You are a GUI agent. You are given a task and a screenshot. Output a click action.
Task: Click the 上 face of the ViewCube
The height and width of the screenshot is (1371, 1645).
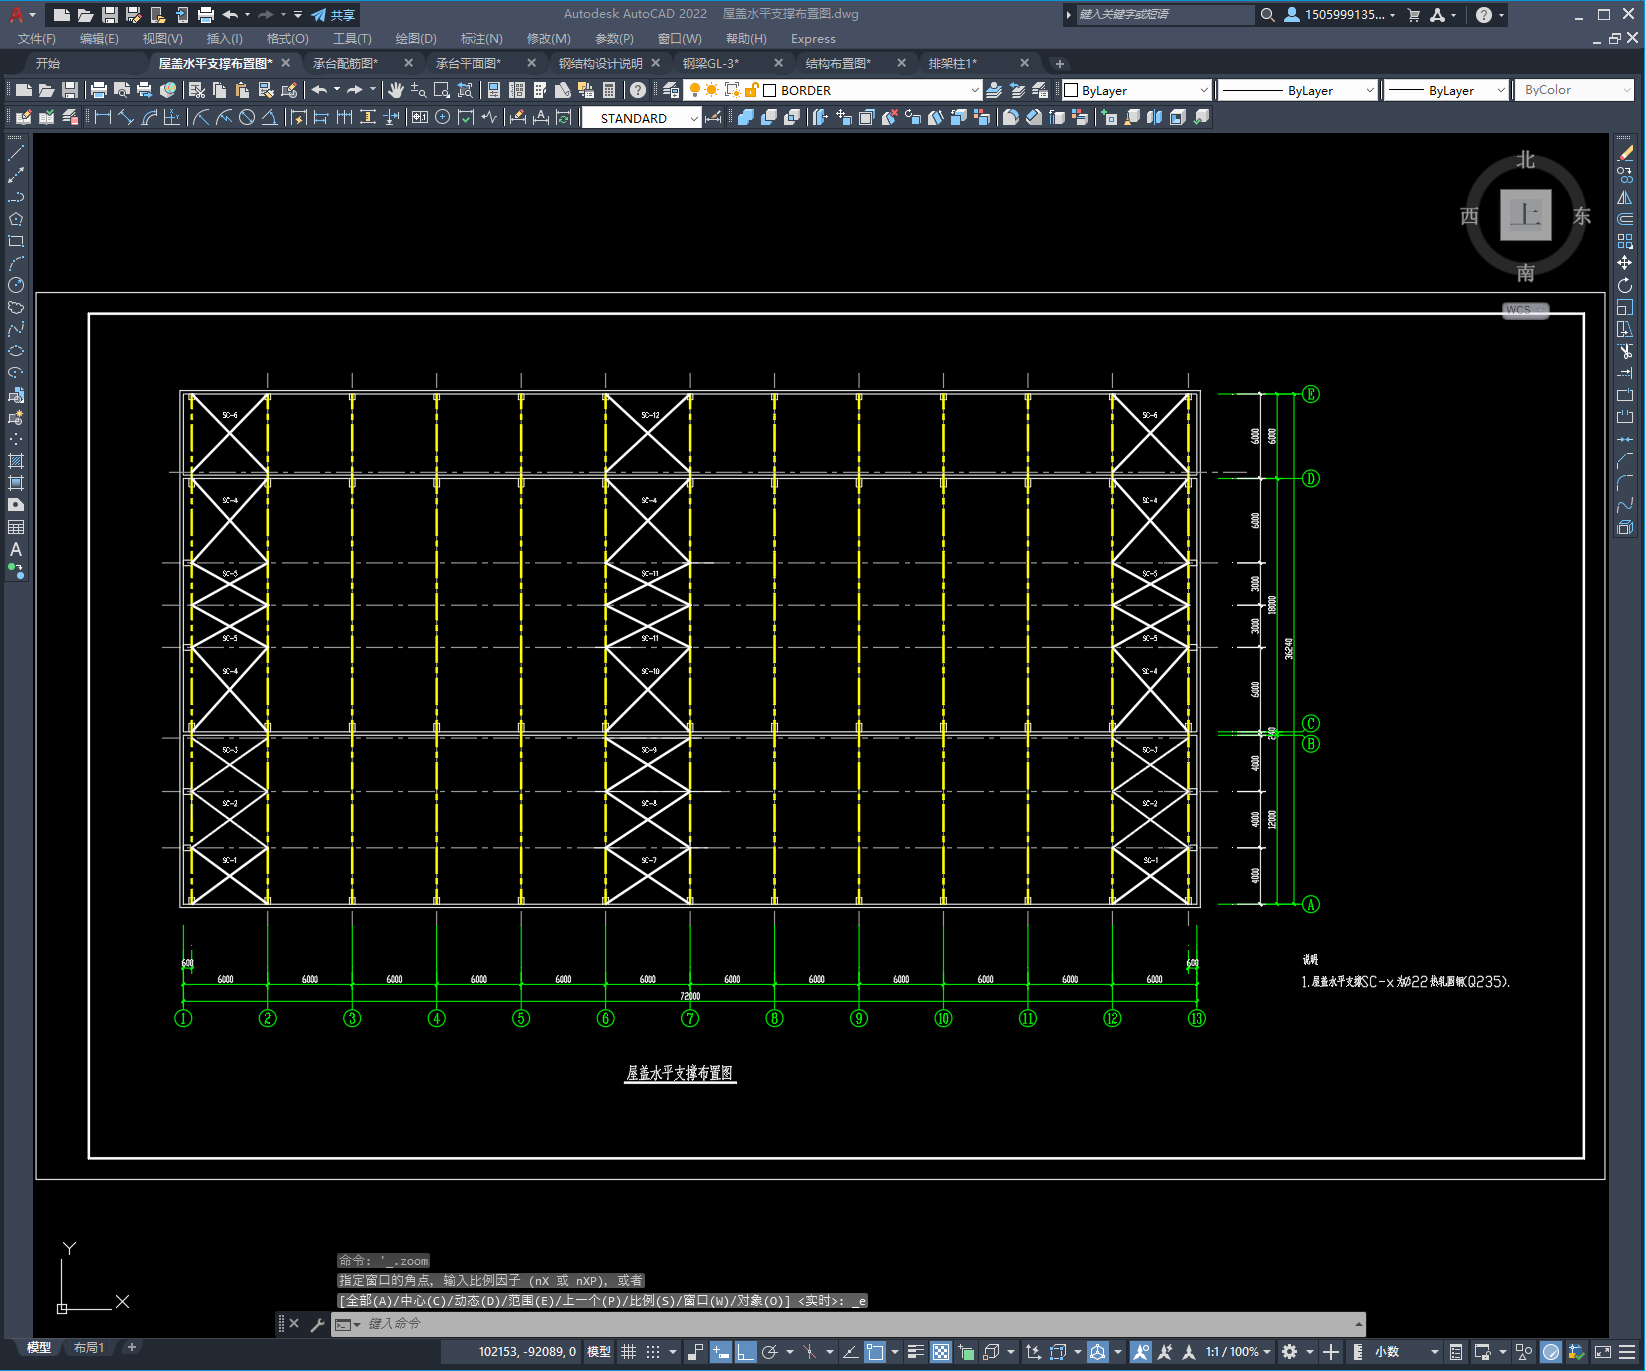[x=1525, y=215]
